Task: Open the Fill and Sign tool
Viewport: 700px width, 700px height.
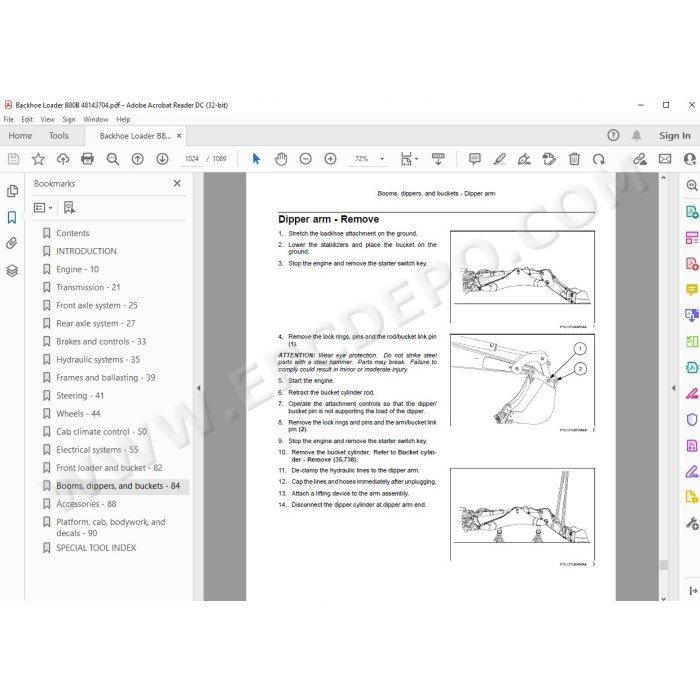Action: point(524,159)
